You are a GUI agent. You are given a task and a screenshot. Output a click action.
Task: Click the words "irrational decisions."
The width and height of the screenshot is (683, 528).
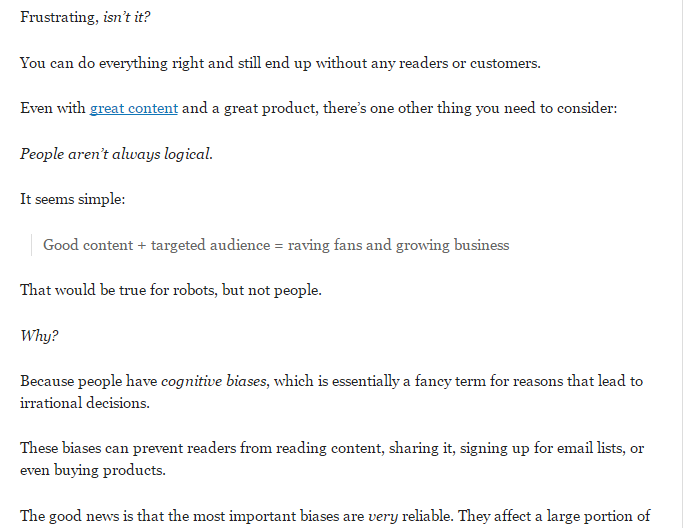[85, 403]
